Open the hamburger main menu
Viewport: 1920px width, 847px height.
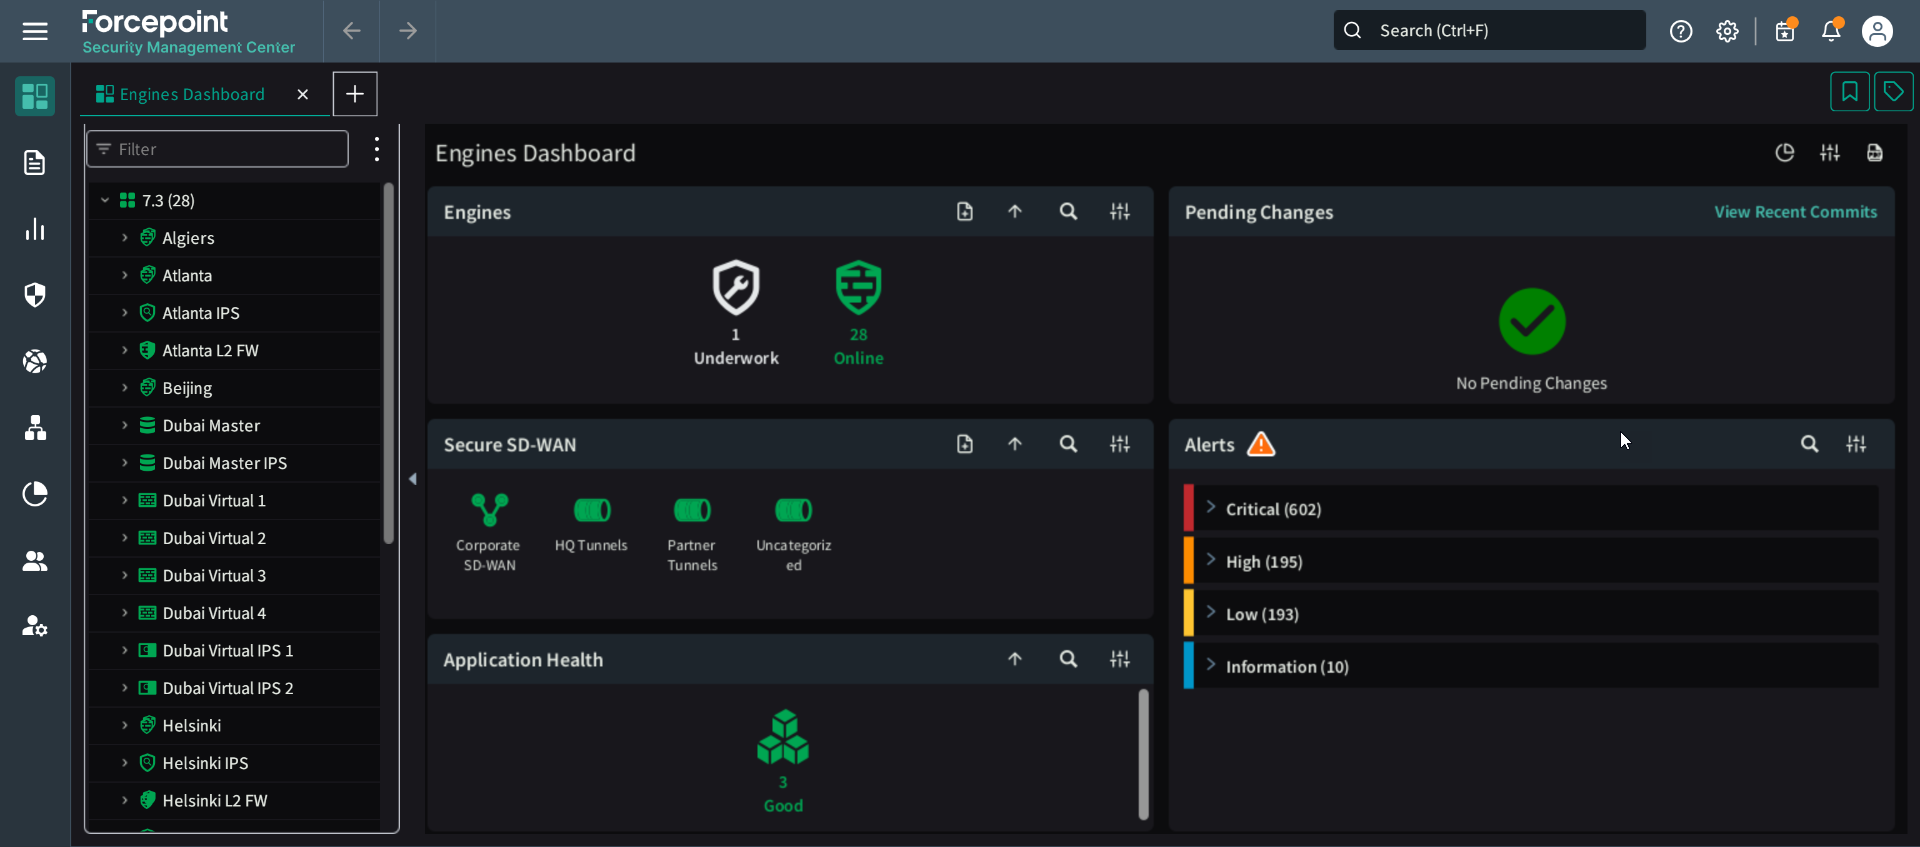coord(35,31)
